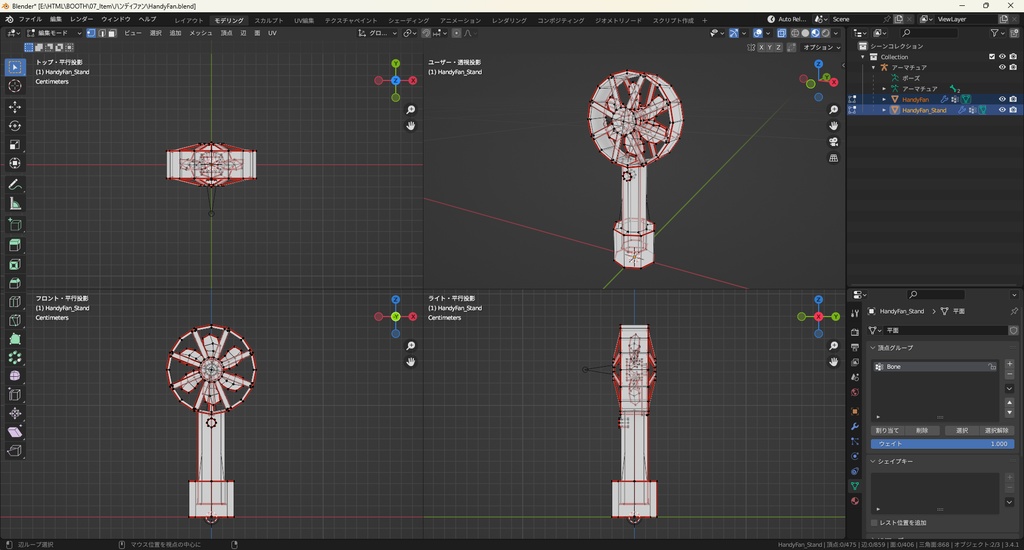Collapse the シェイプキー panel
The width and height of the screenshot is (1024, 550).
coord(874,461)
